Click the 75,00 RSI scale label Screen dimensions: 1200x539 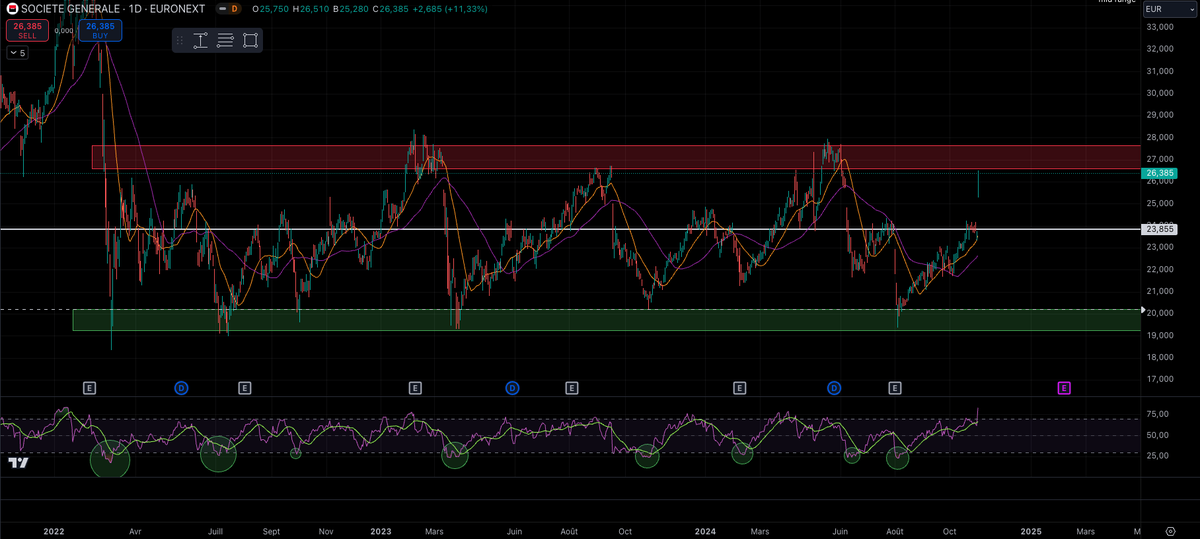pos(1159,414)
